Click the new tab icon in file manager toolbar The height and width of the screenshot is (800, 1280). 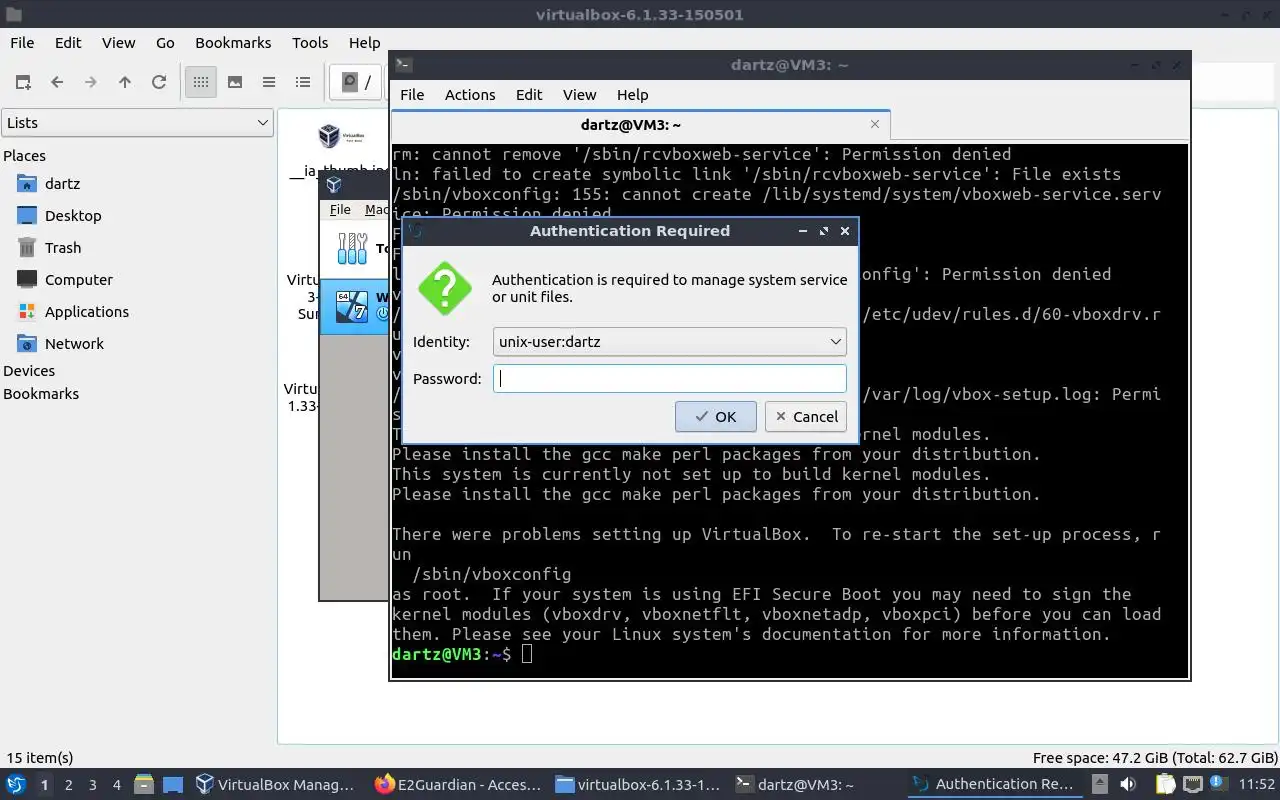tap(23, 82)
